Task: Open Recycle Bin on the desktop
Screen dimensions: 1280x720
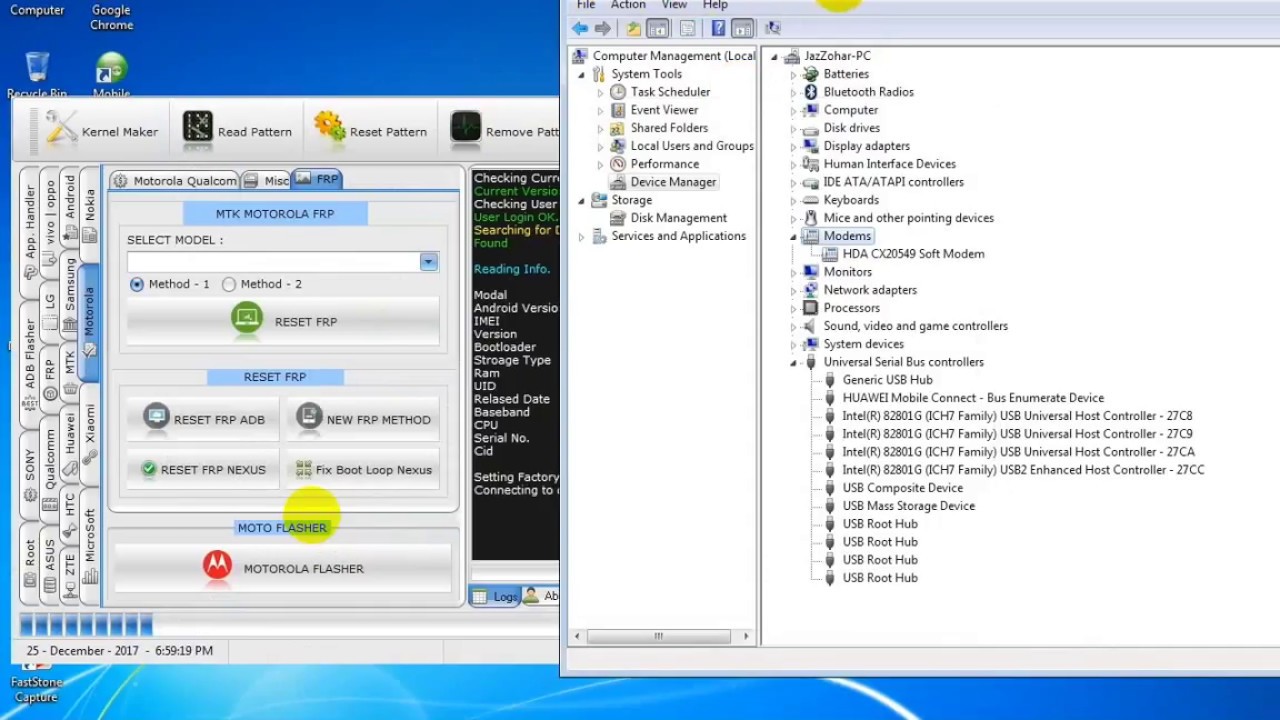Action: (x=37, y=76)
